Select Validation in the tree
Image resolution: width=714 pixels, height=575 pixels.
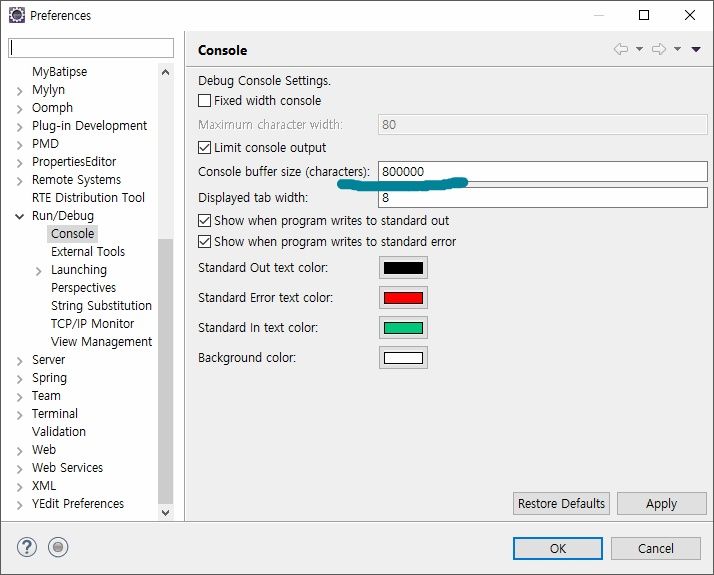click(59, 432)
